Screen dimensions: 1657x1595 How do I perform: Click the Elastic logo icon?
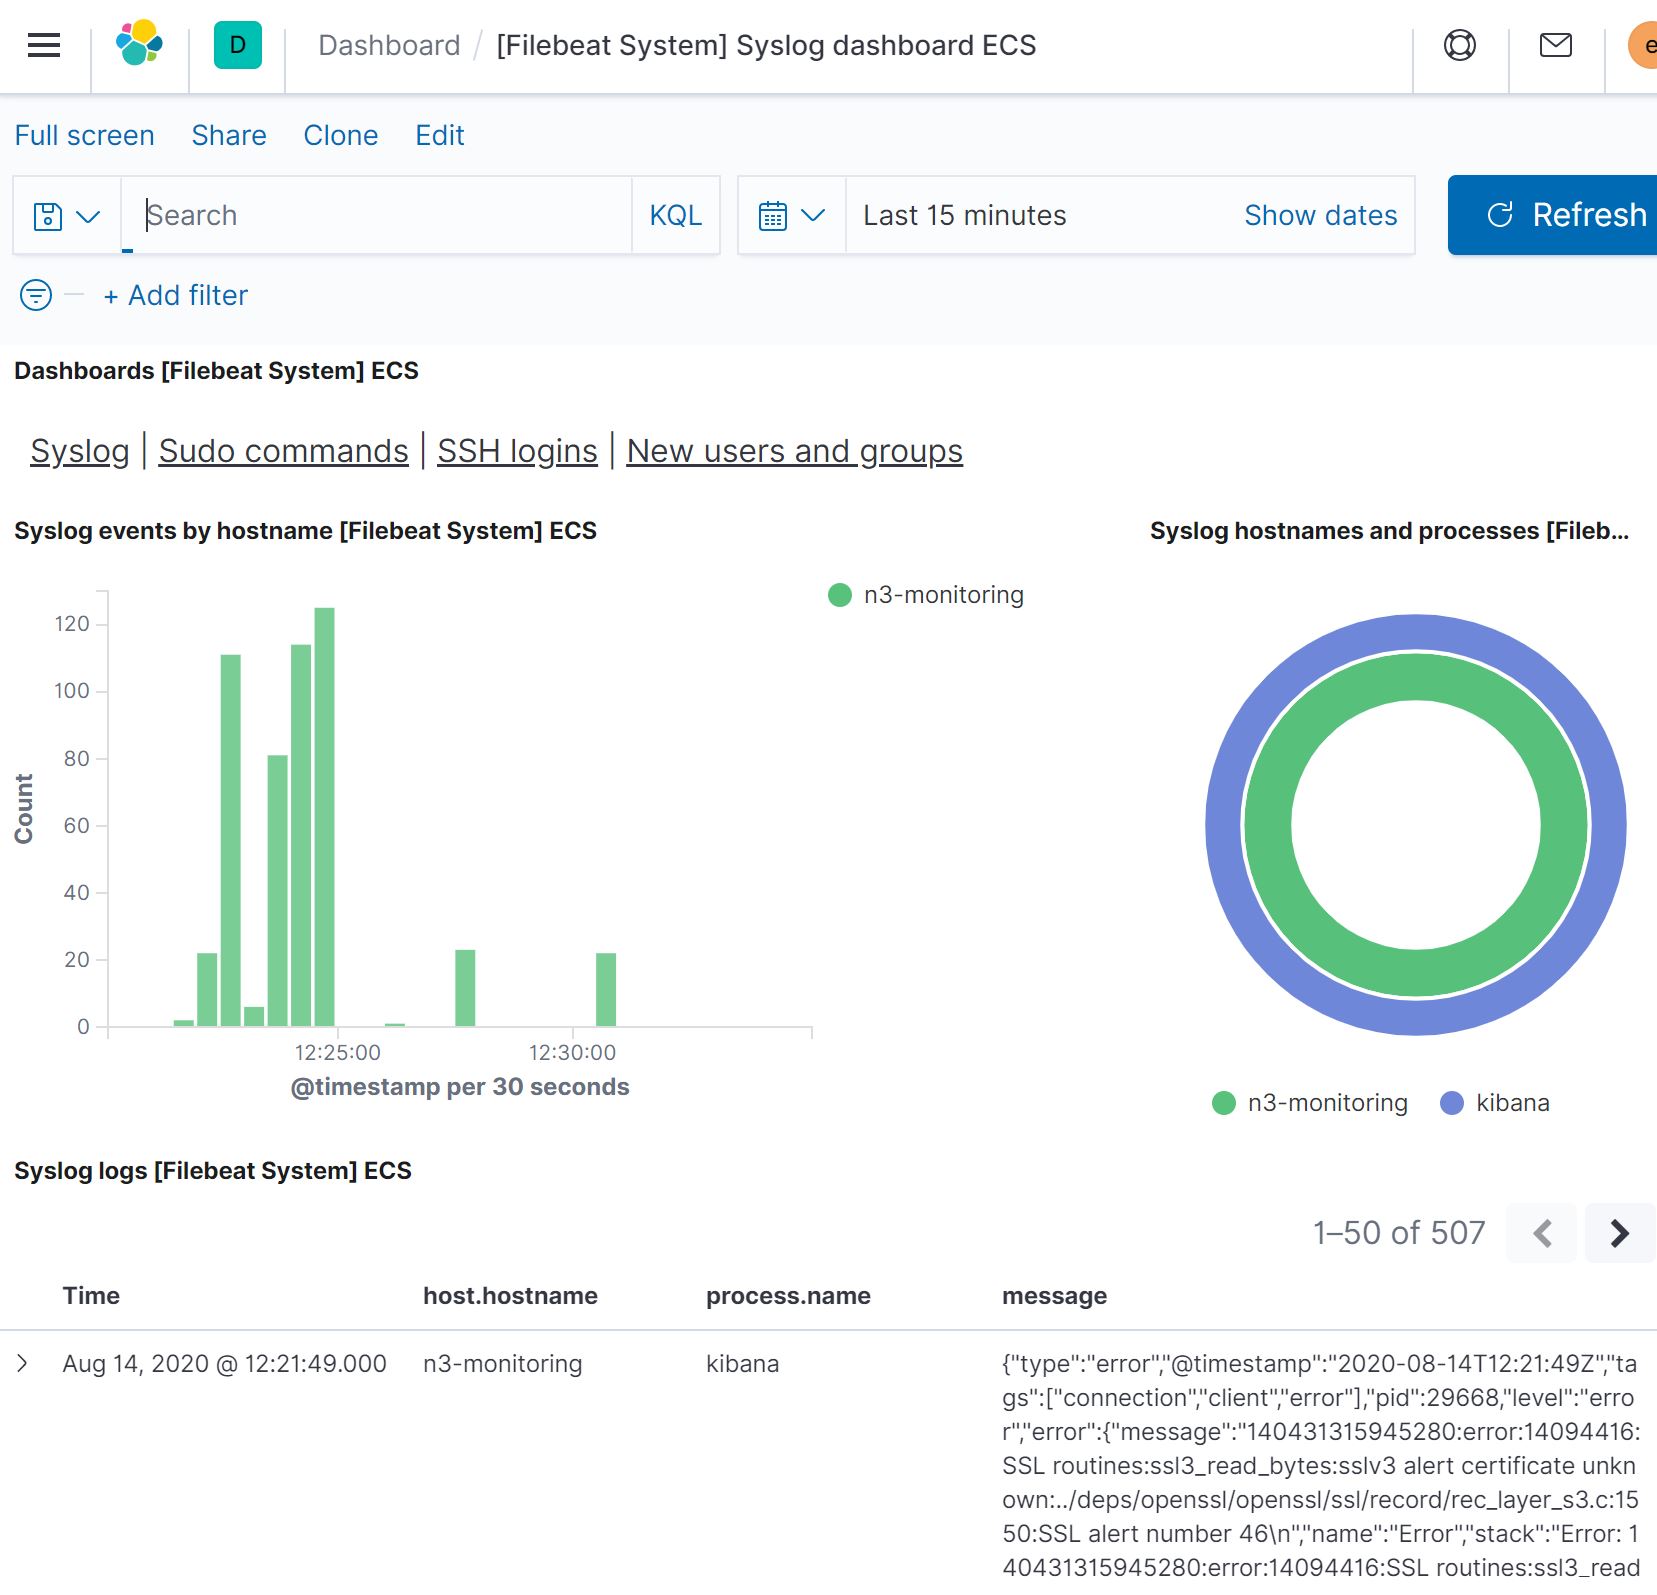click(x=140, y=43)
